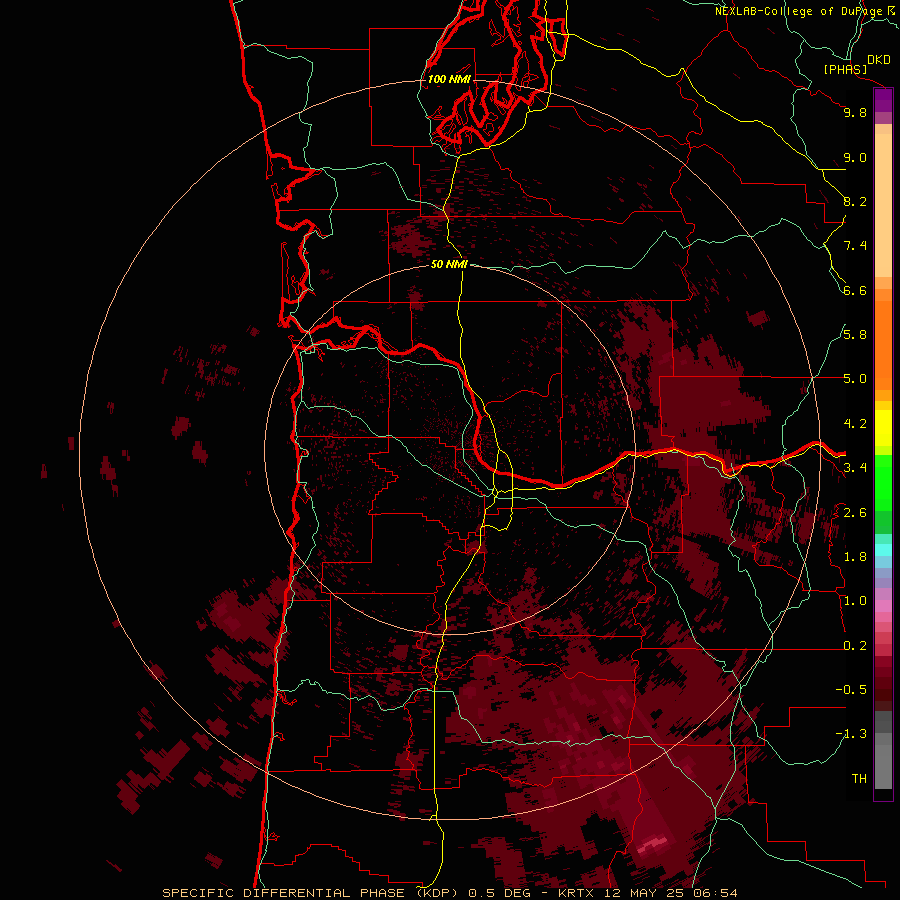Click the 9.0 value on color scale

[855, 157]
